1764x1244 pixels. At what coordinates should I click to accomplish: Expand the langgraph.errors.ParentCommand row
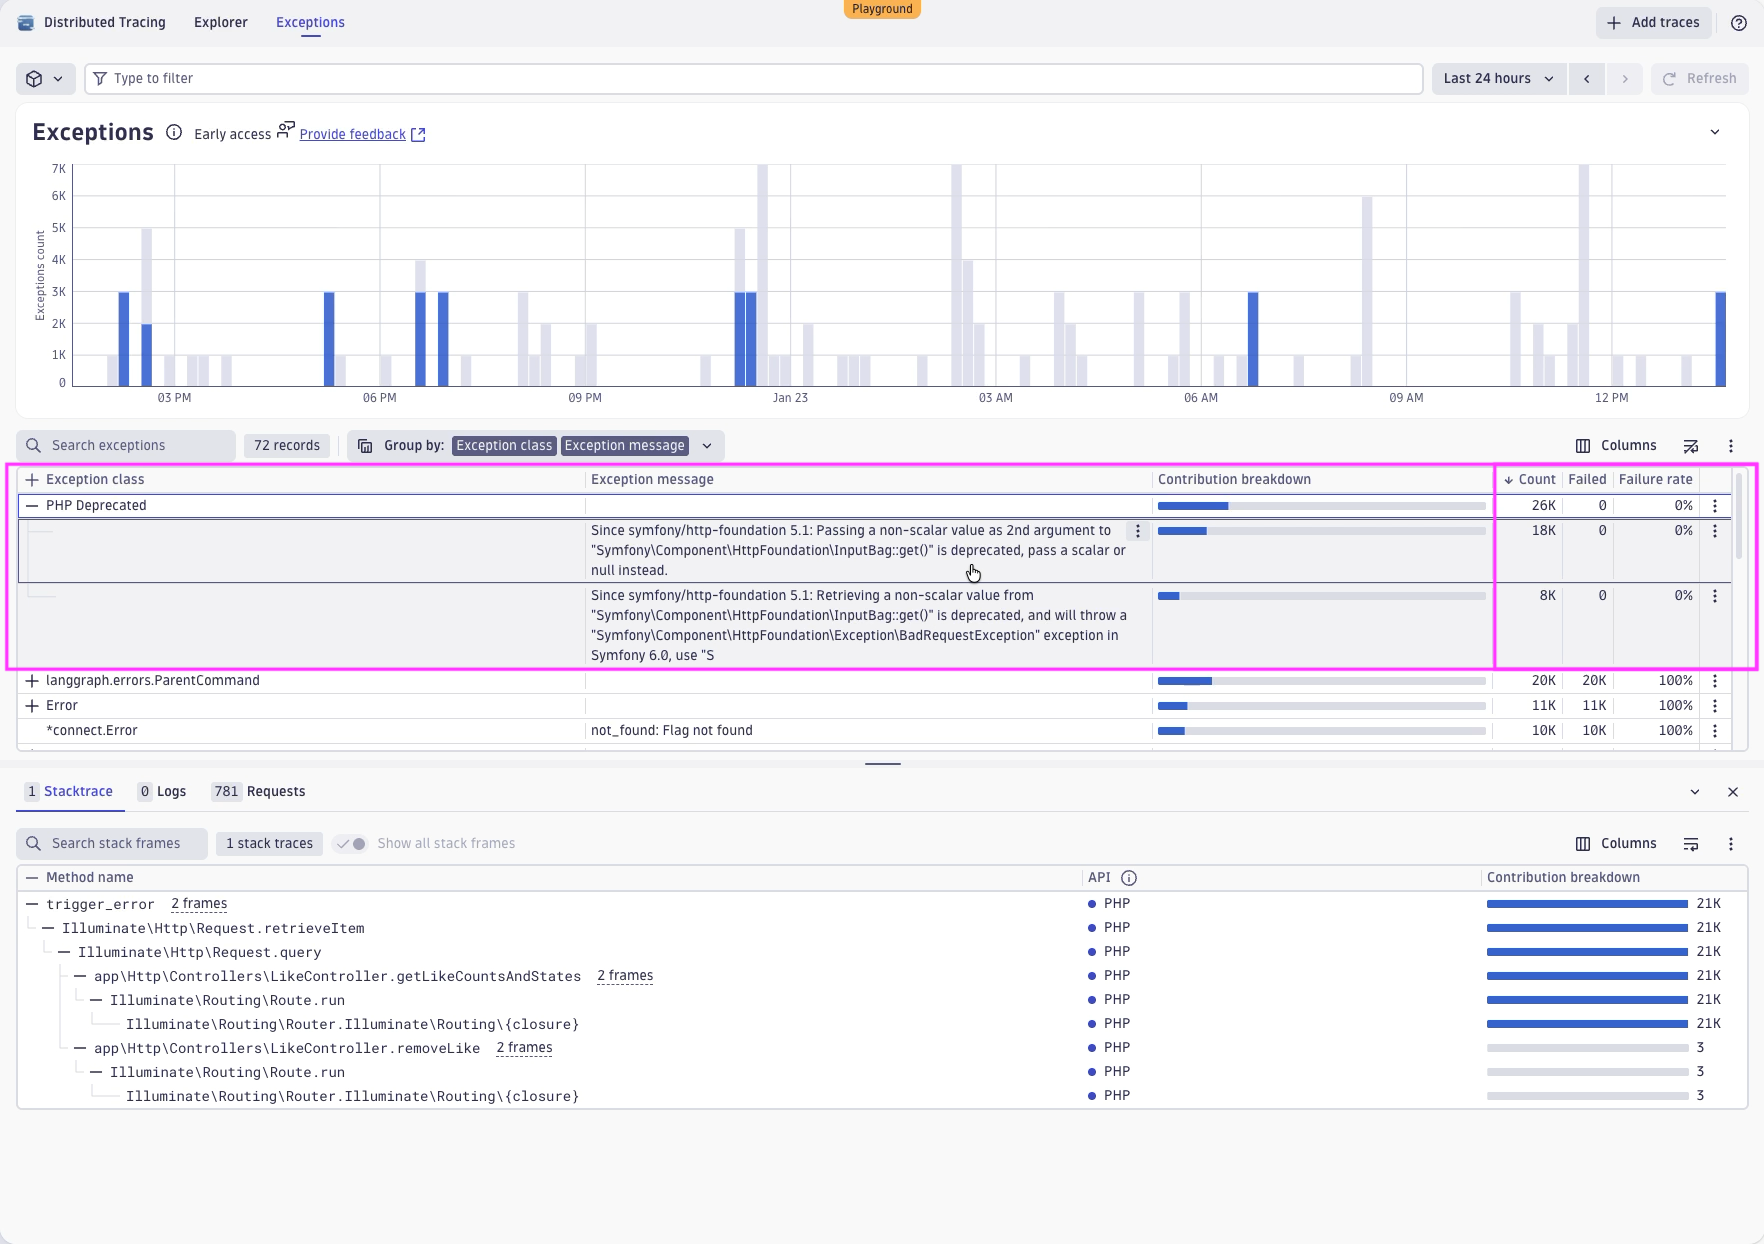(x=32, y=681)
